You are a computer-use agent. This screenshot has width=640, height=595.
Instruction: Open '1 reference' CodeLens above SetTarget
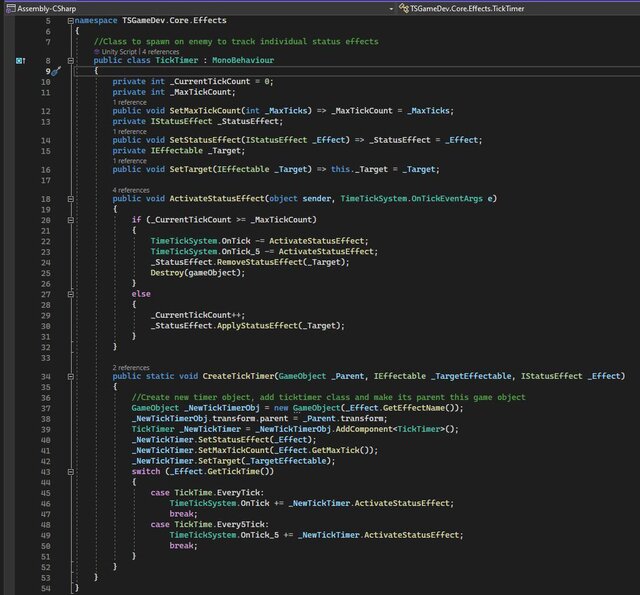[130, 161]
